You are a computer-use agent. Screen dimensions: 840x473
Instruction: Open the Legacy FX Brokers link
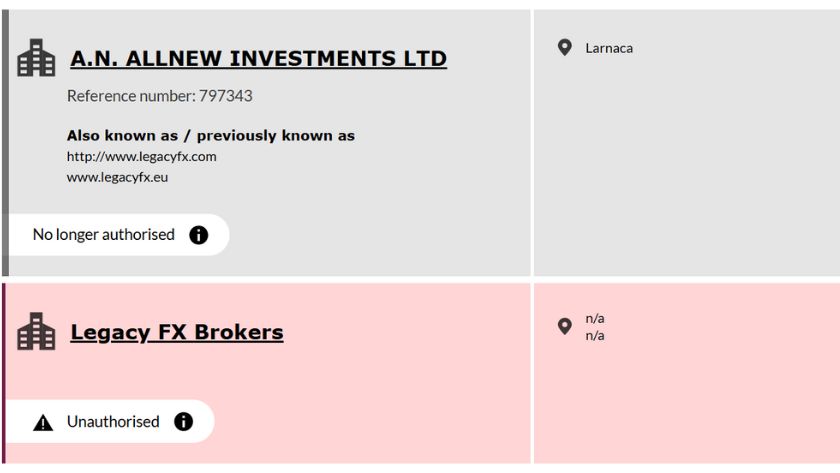click(x=176, y=332)
